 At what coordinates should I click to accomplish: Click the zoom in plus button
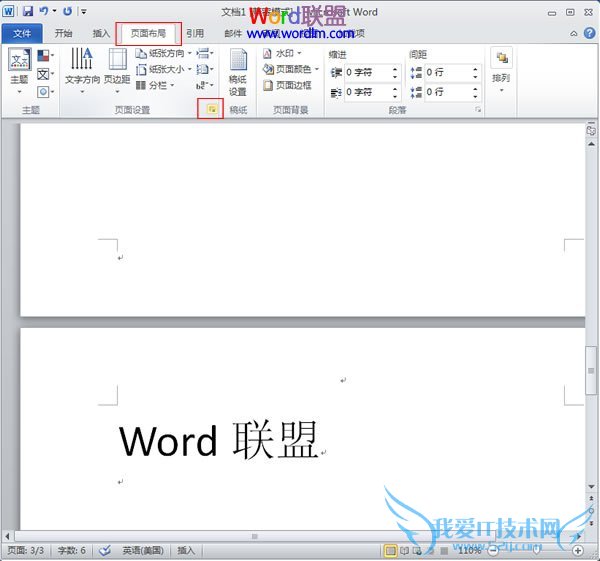[578, 551]
